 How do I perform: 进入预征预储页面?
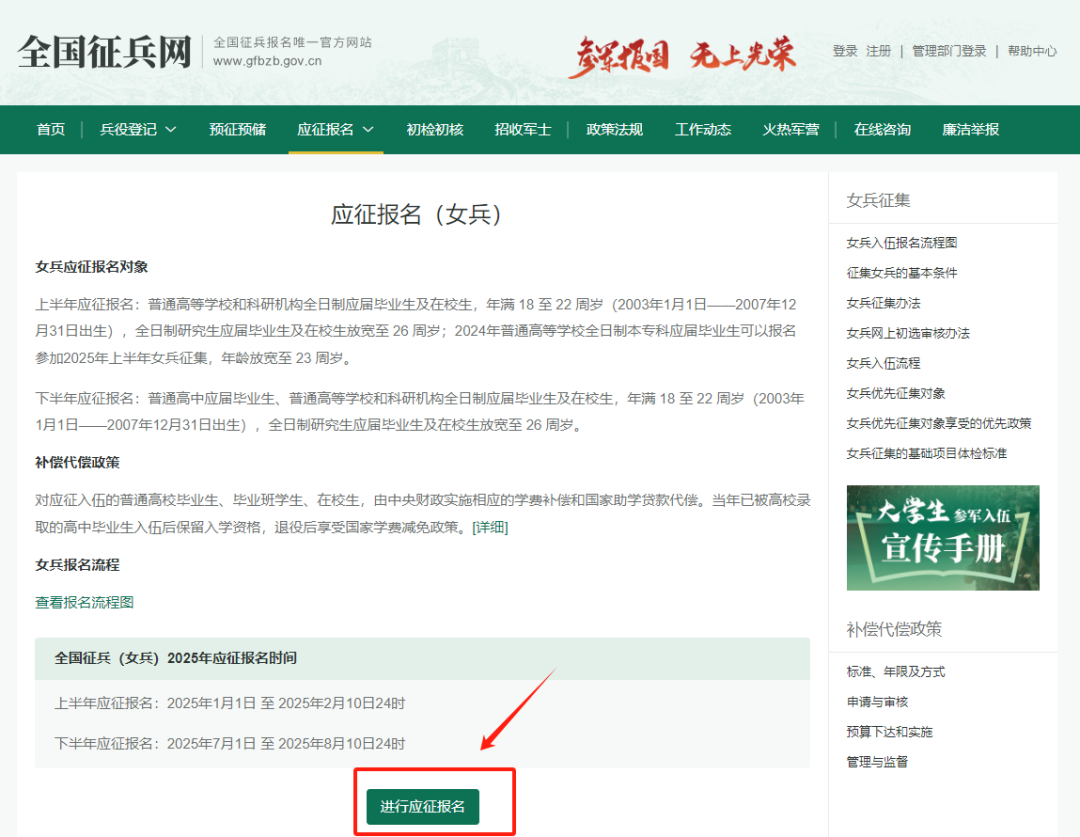237,129
